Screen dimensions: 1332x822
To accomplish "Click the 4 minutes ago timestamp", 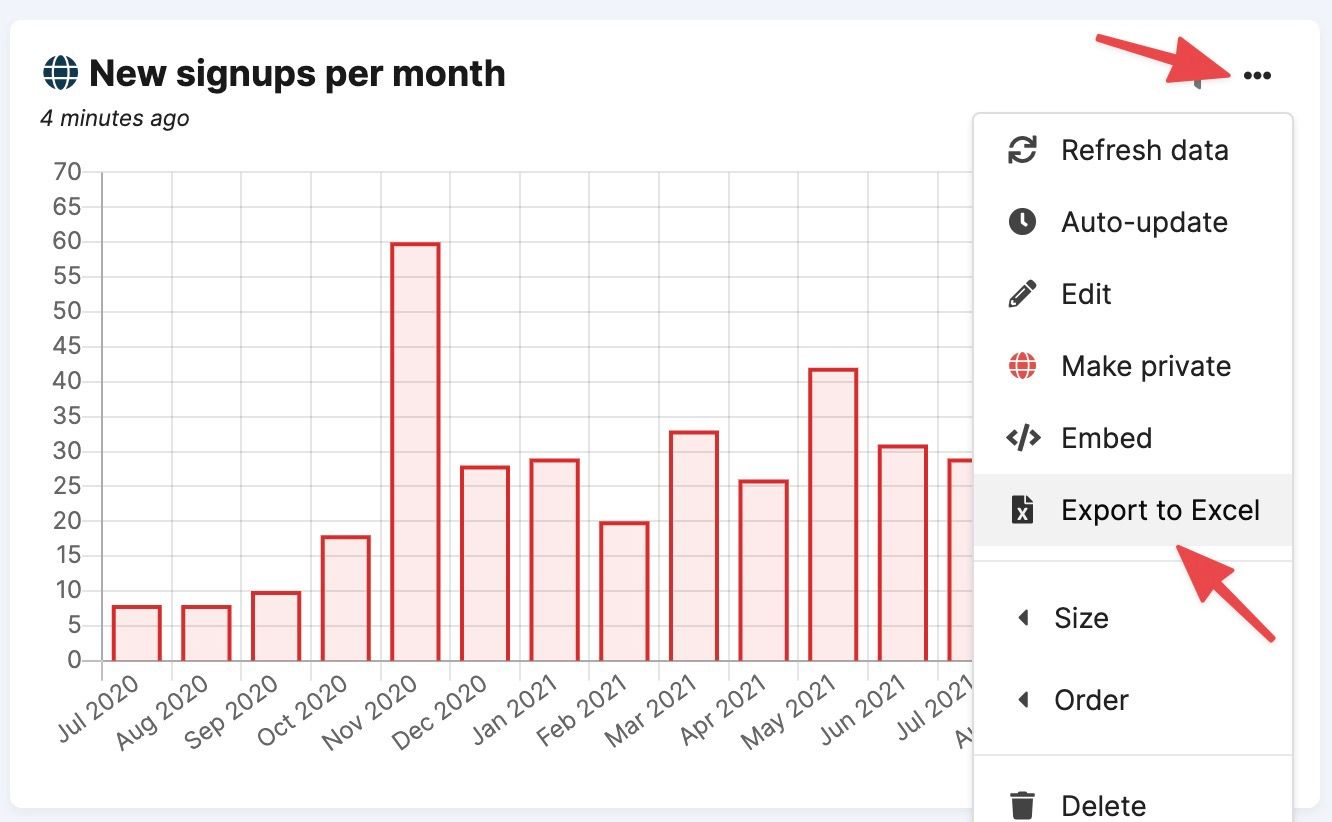I will [x=115, y=118].
